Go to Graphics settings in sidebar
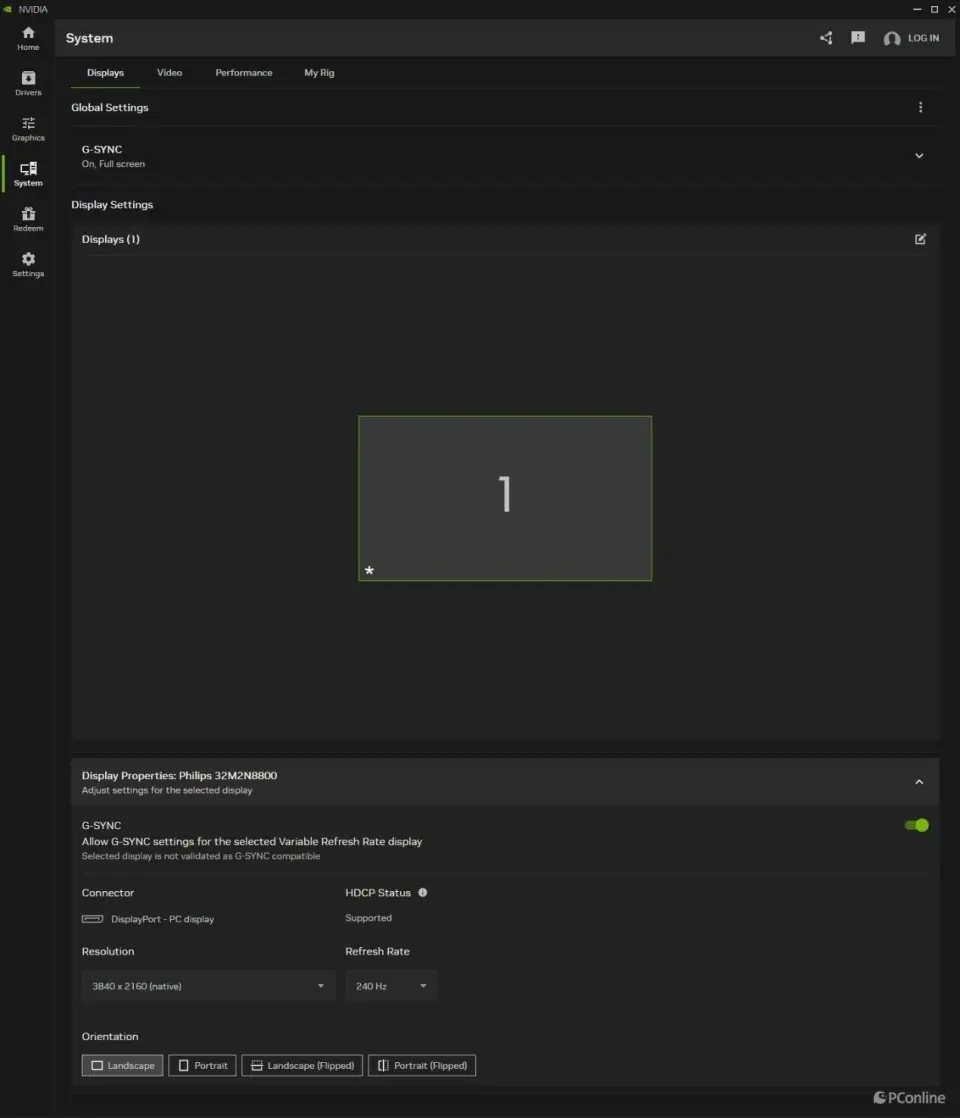The height and width of the screenshot is (1118, 960). [x=28, y=128]
